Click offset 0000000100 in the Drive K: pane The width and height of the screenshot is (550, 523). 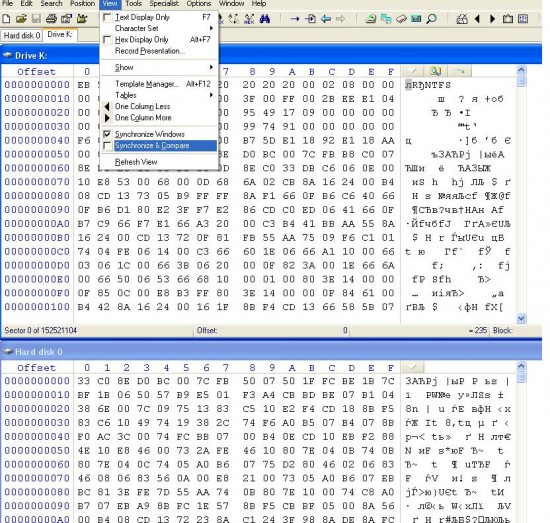(x=37, y=307)
